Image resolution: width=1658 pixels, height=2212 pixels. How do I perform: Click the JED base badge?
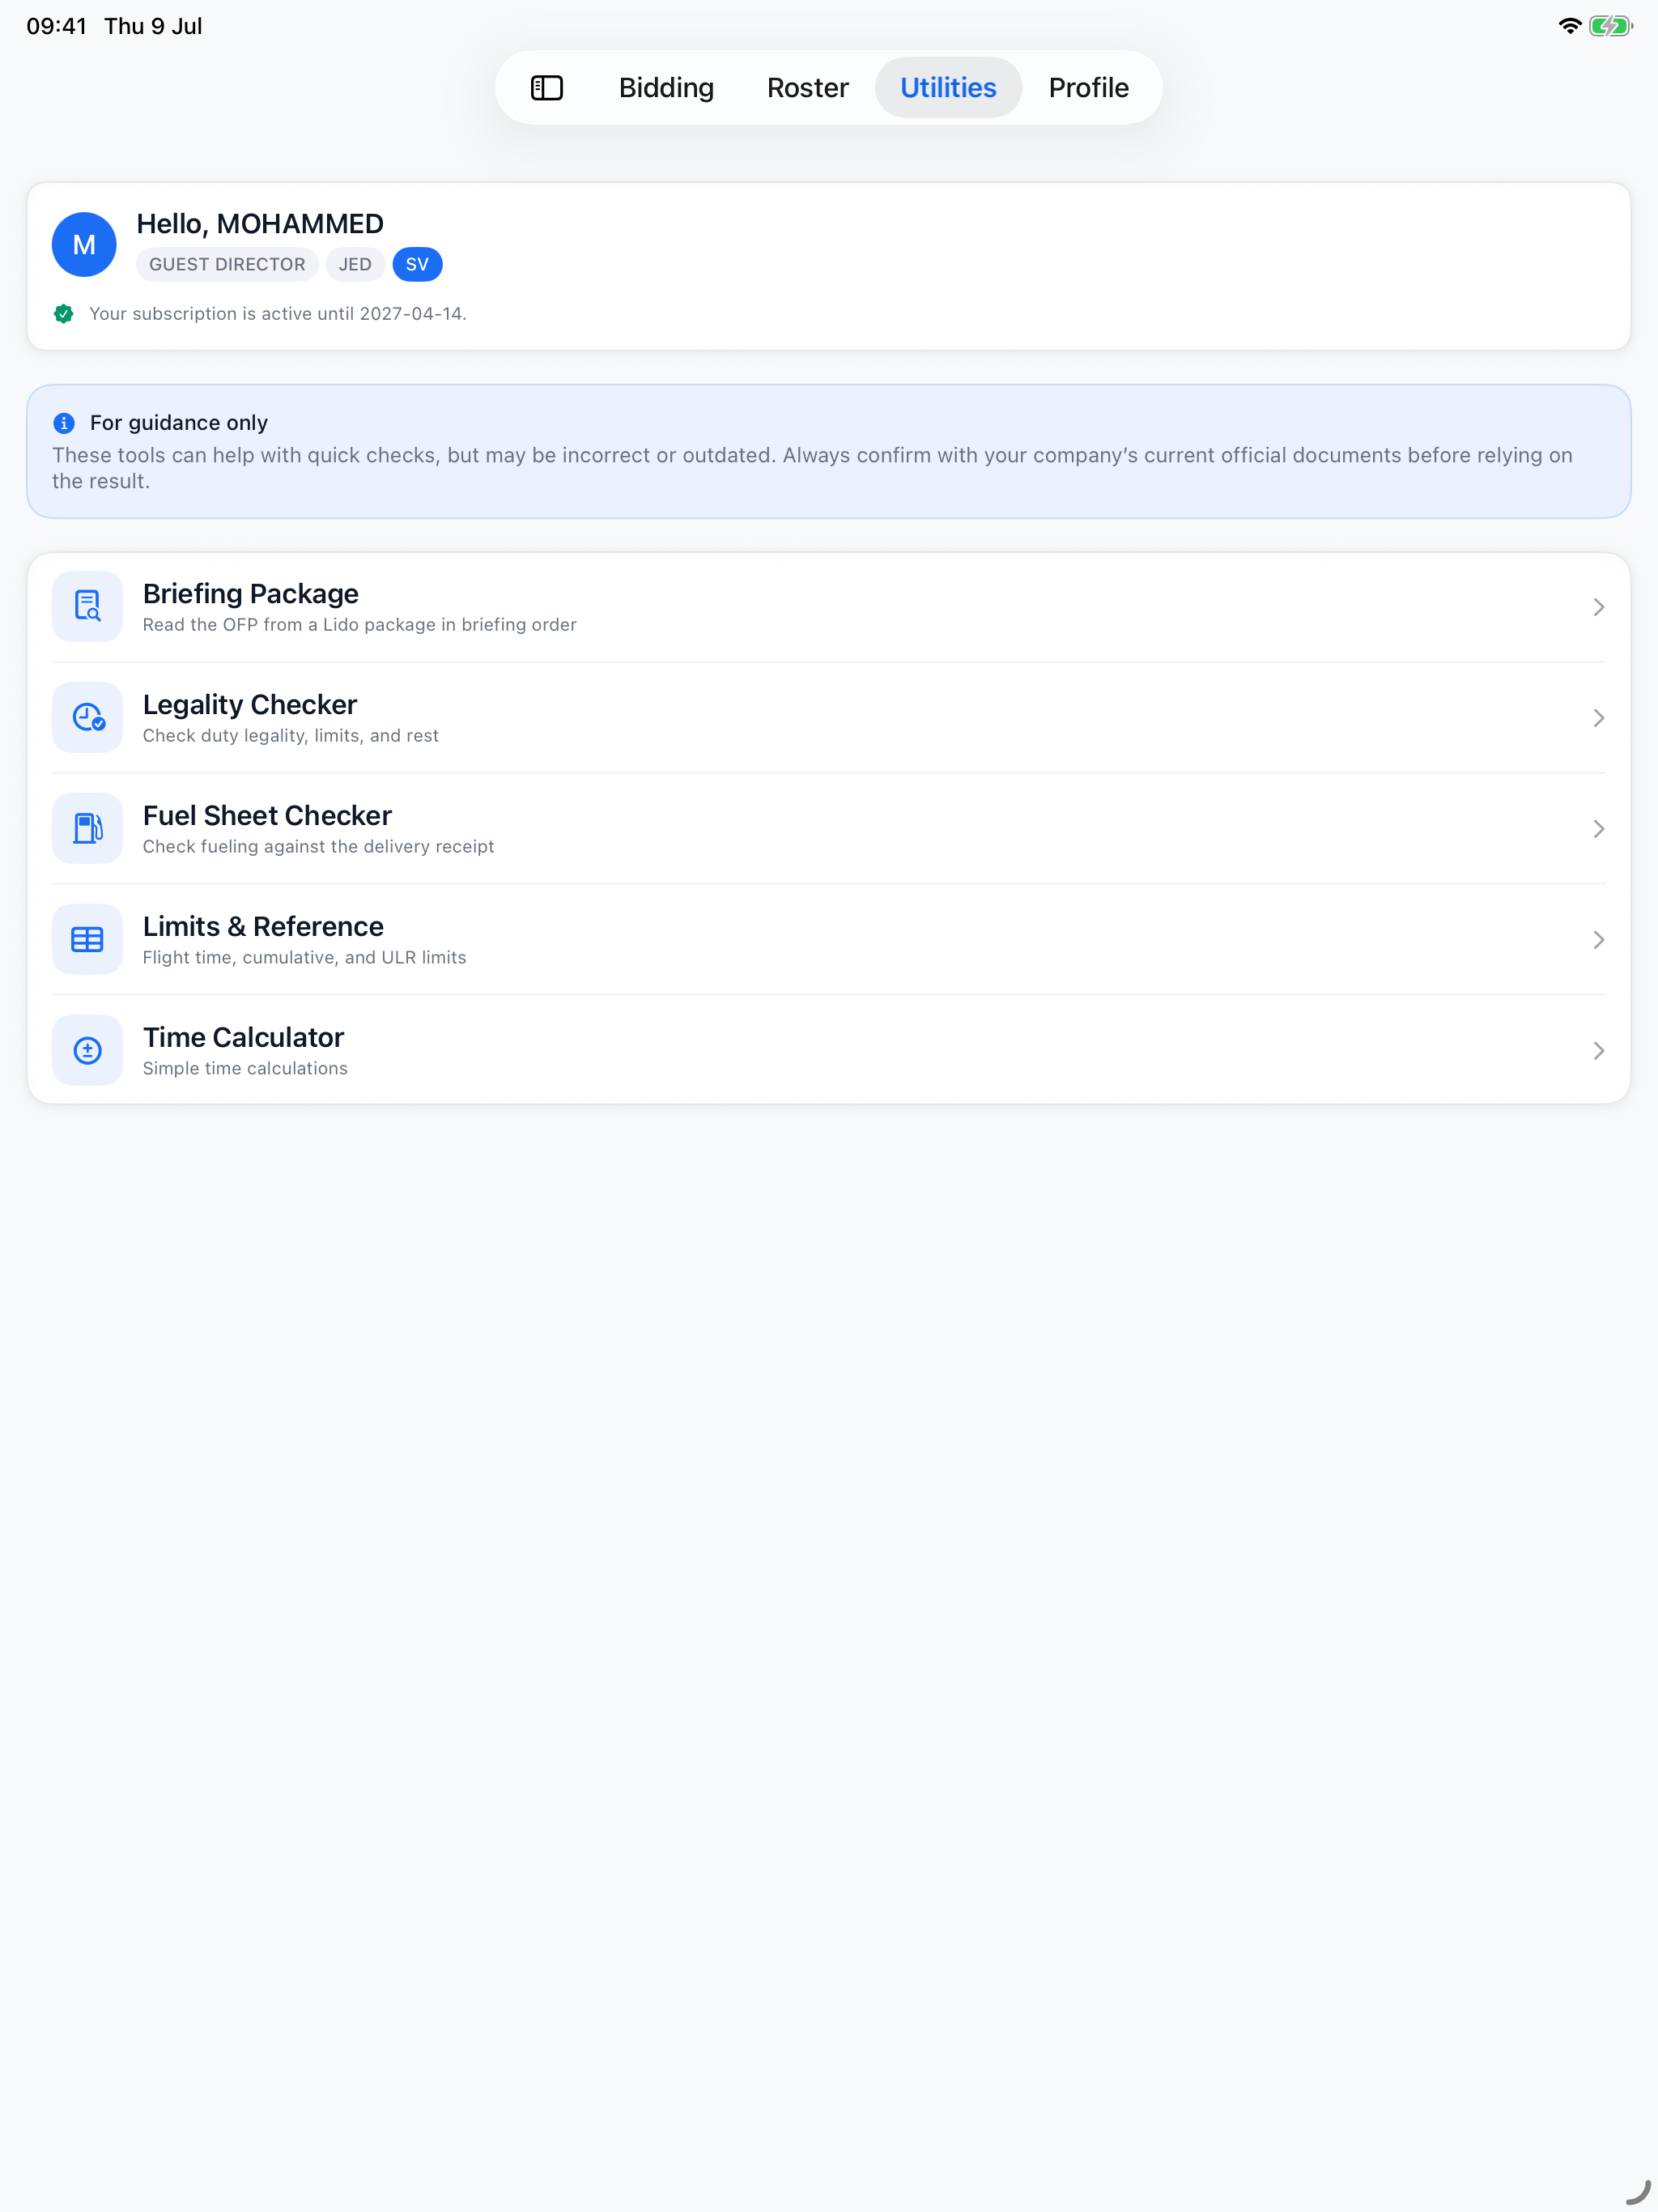pyautogui.click(x=355, y=265)
